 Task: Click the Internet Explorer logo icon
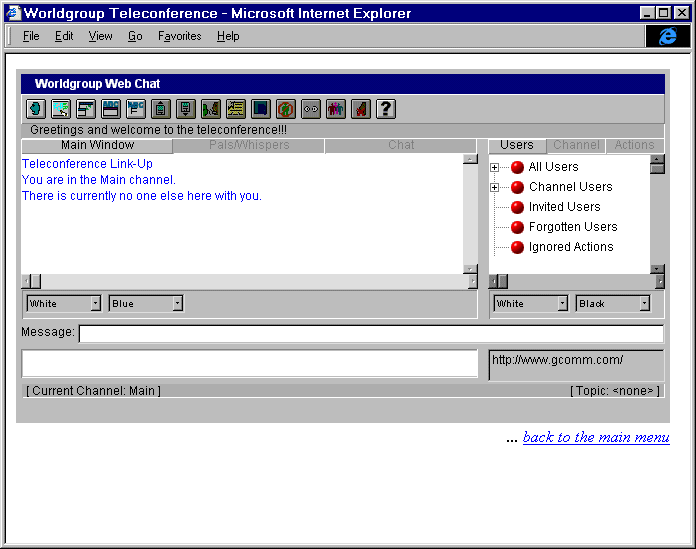point(667,36)
